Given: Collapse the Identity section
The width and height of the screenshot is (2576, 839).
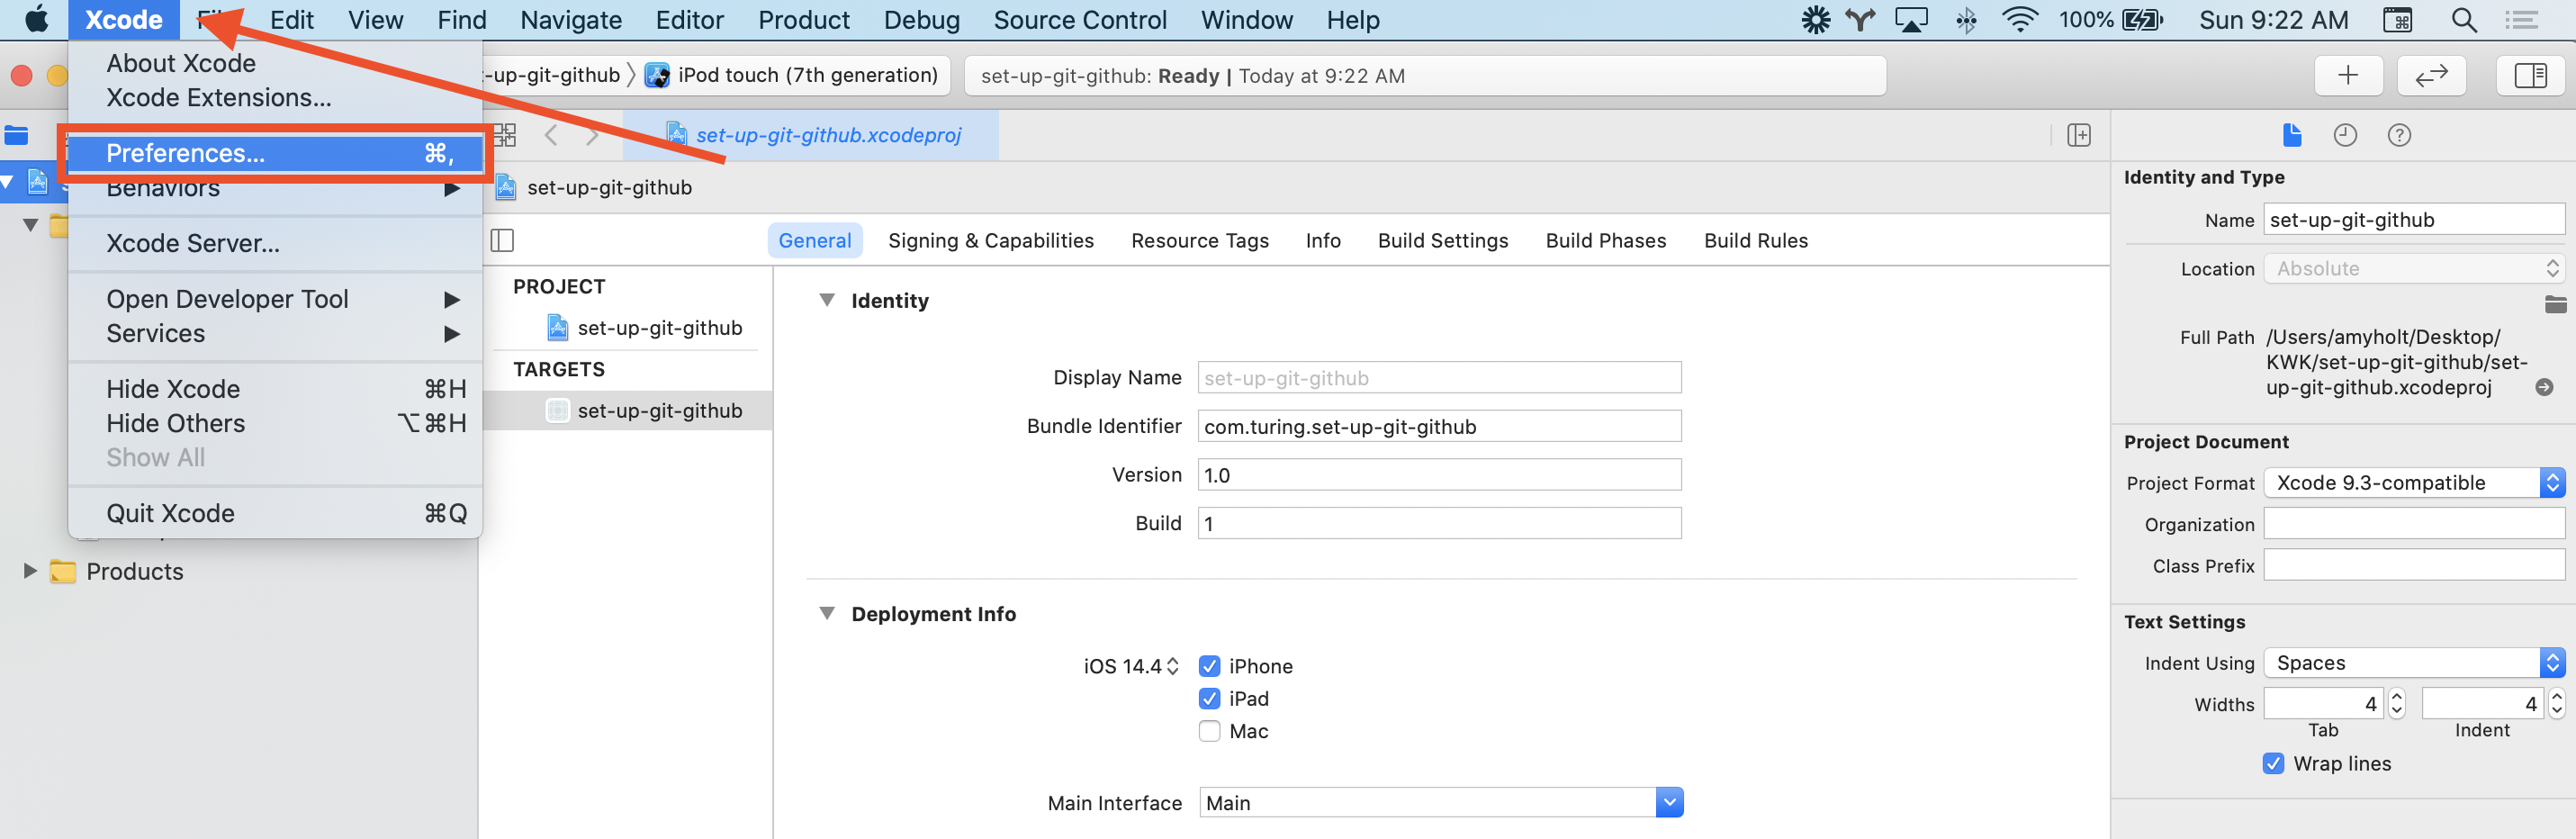Looking at the screenshot, I should 827,300.
